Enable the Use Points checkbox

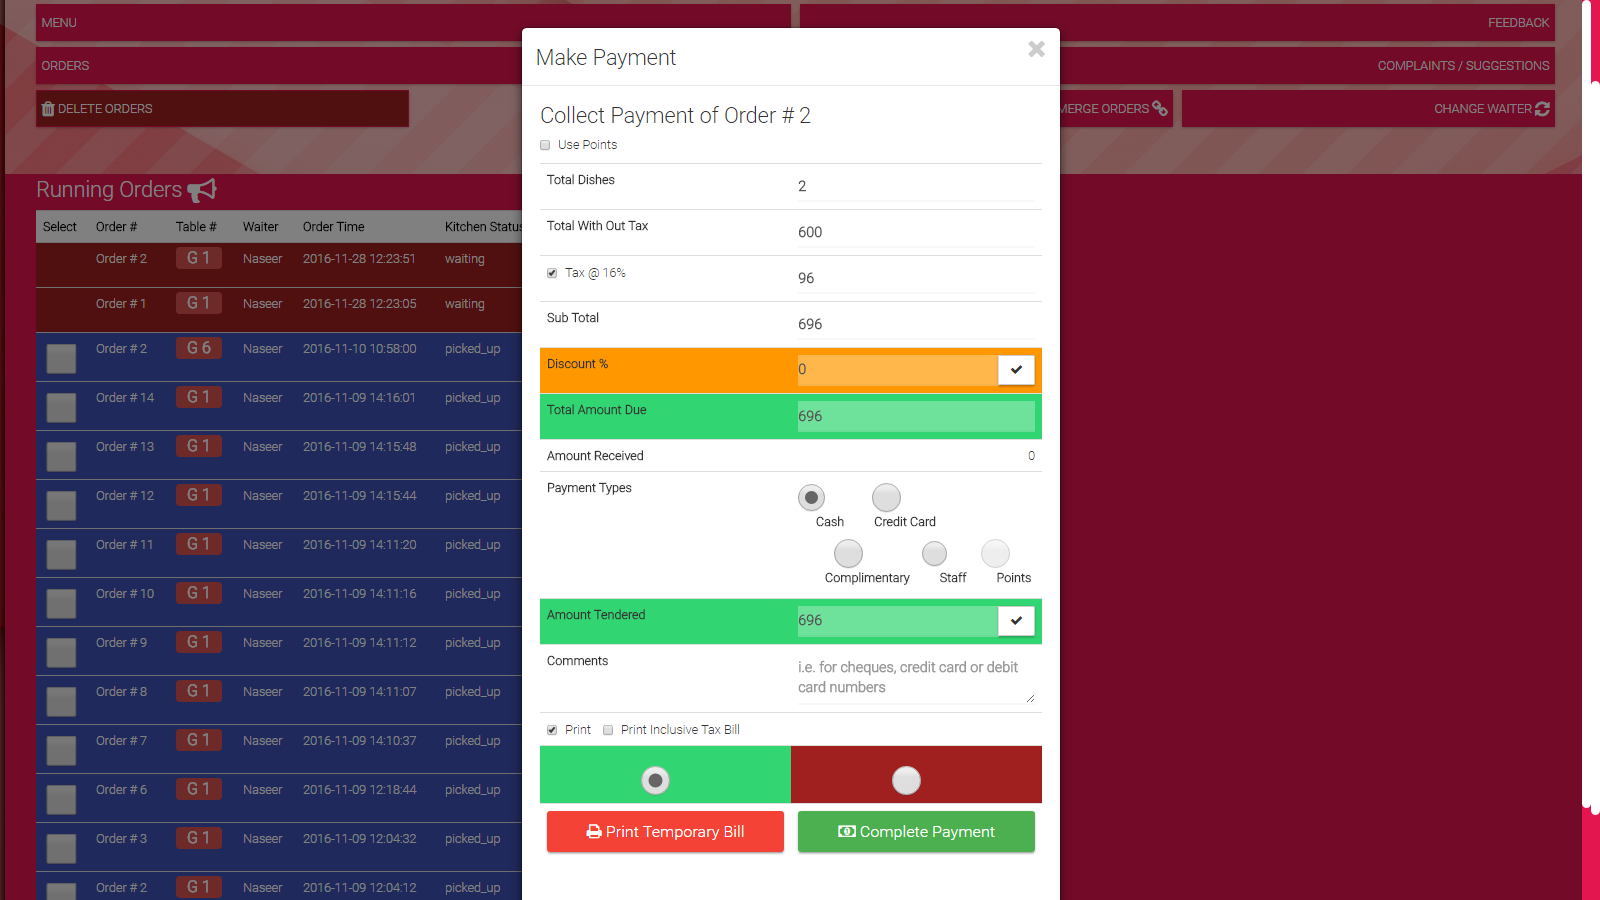[x=545, y=145]
